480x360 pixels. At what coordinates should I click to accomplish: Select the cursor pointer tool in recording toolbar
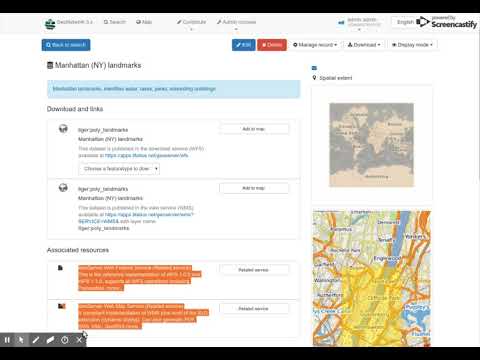point(21,340)
